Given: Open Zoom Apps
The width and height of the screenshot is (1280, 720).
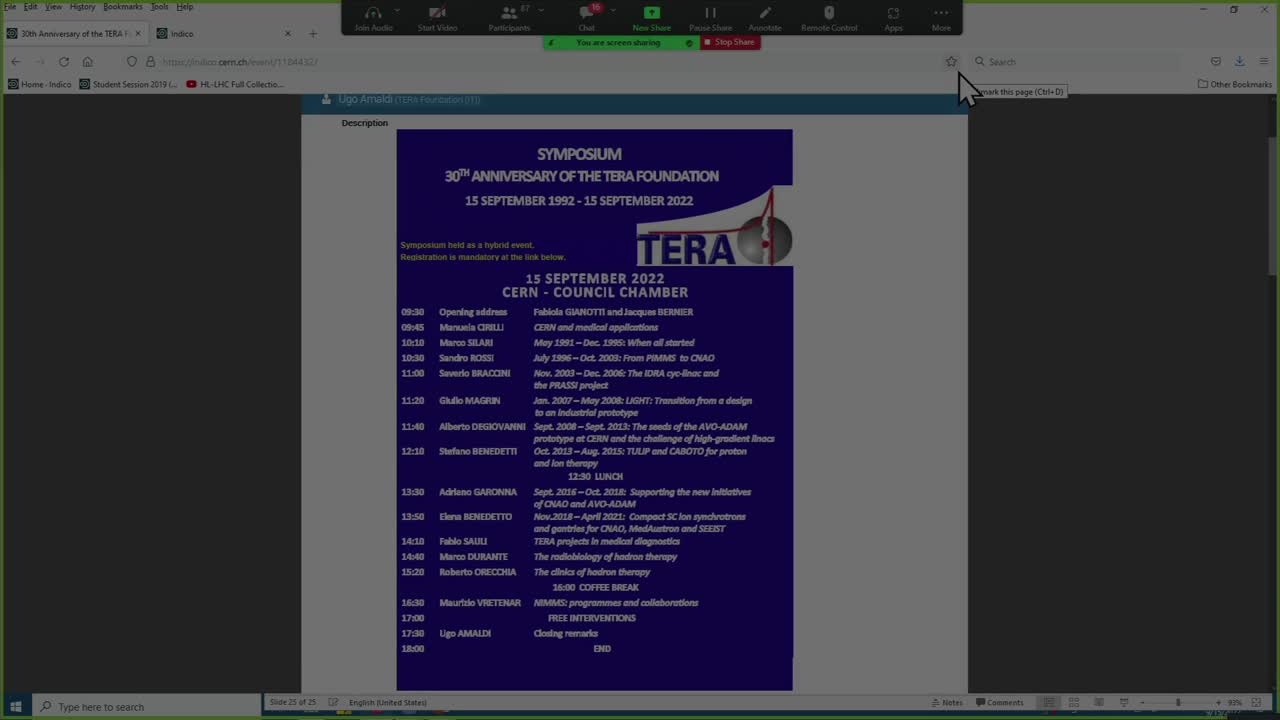Looking at the screenshot, I should click(893, 18).
